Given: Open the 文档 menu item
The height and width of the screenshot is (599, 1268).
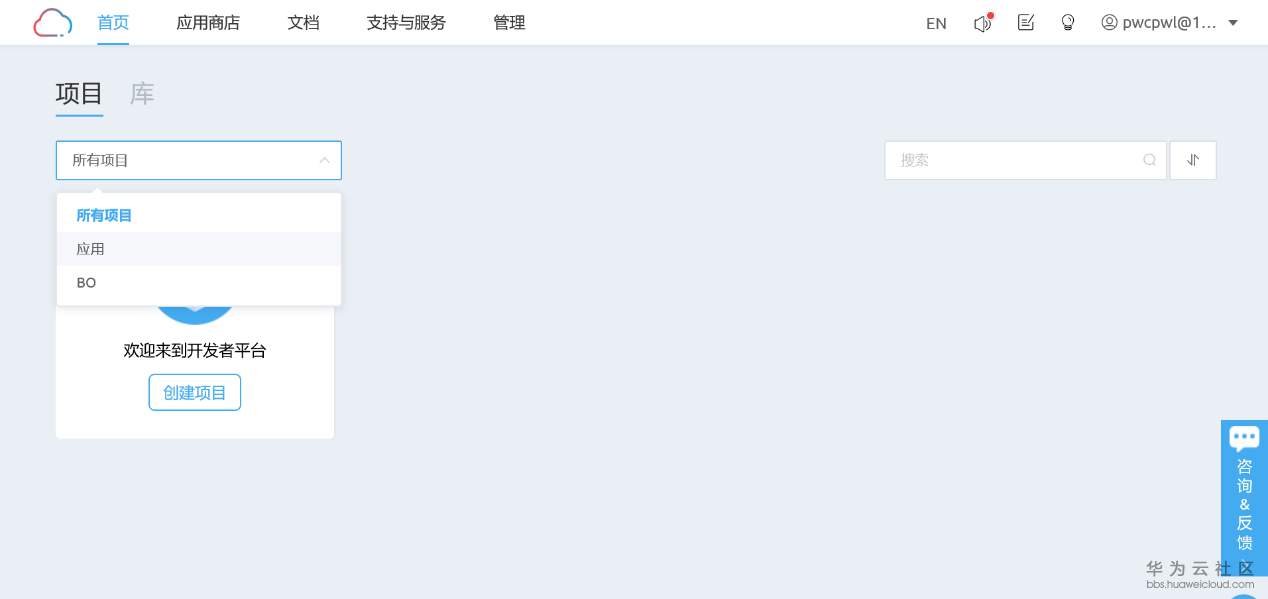Looking at the screenshot, I should (303, 22).
